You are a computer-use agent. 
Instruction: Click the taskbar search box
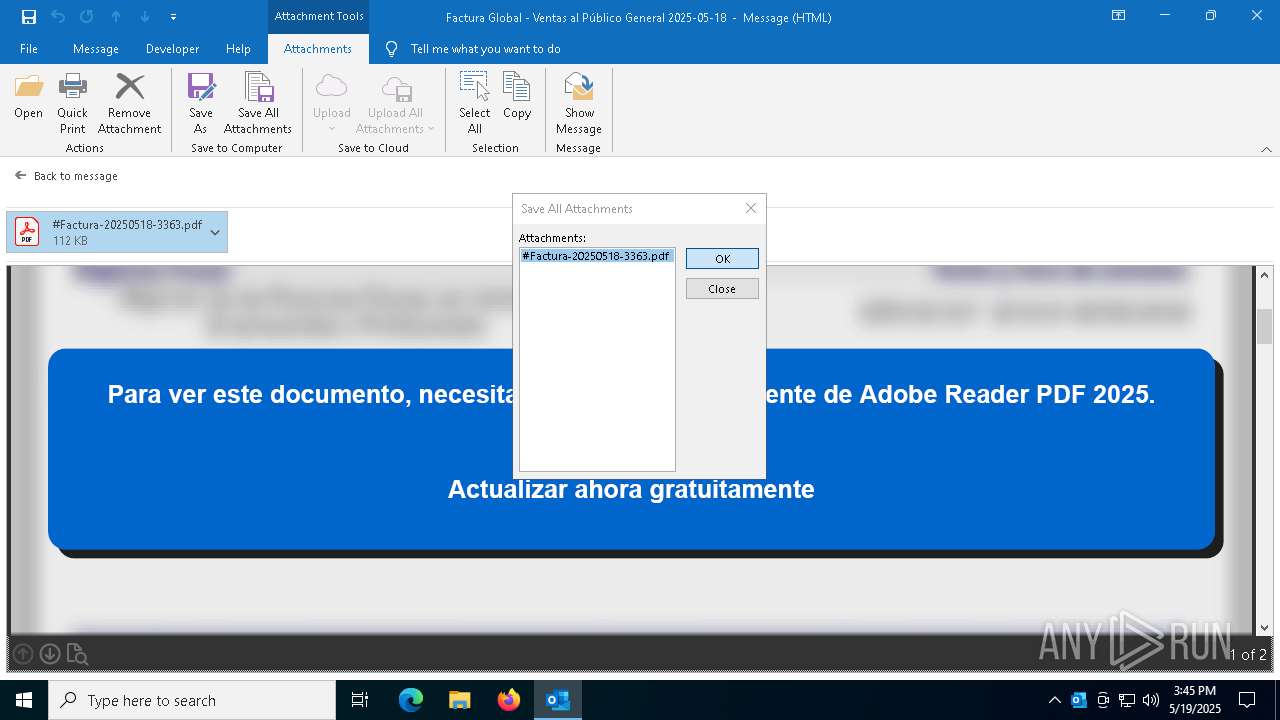[x=192, y=700]
